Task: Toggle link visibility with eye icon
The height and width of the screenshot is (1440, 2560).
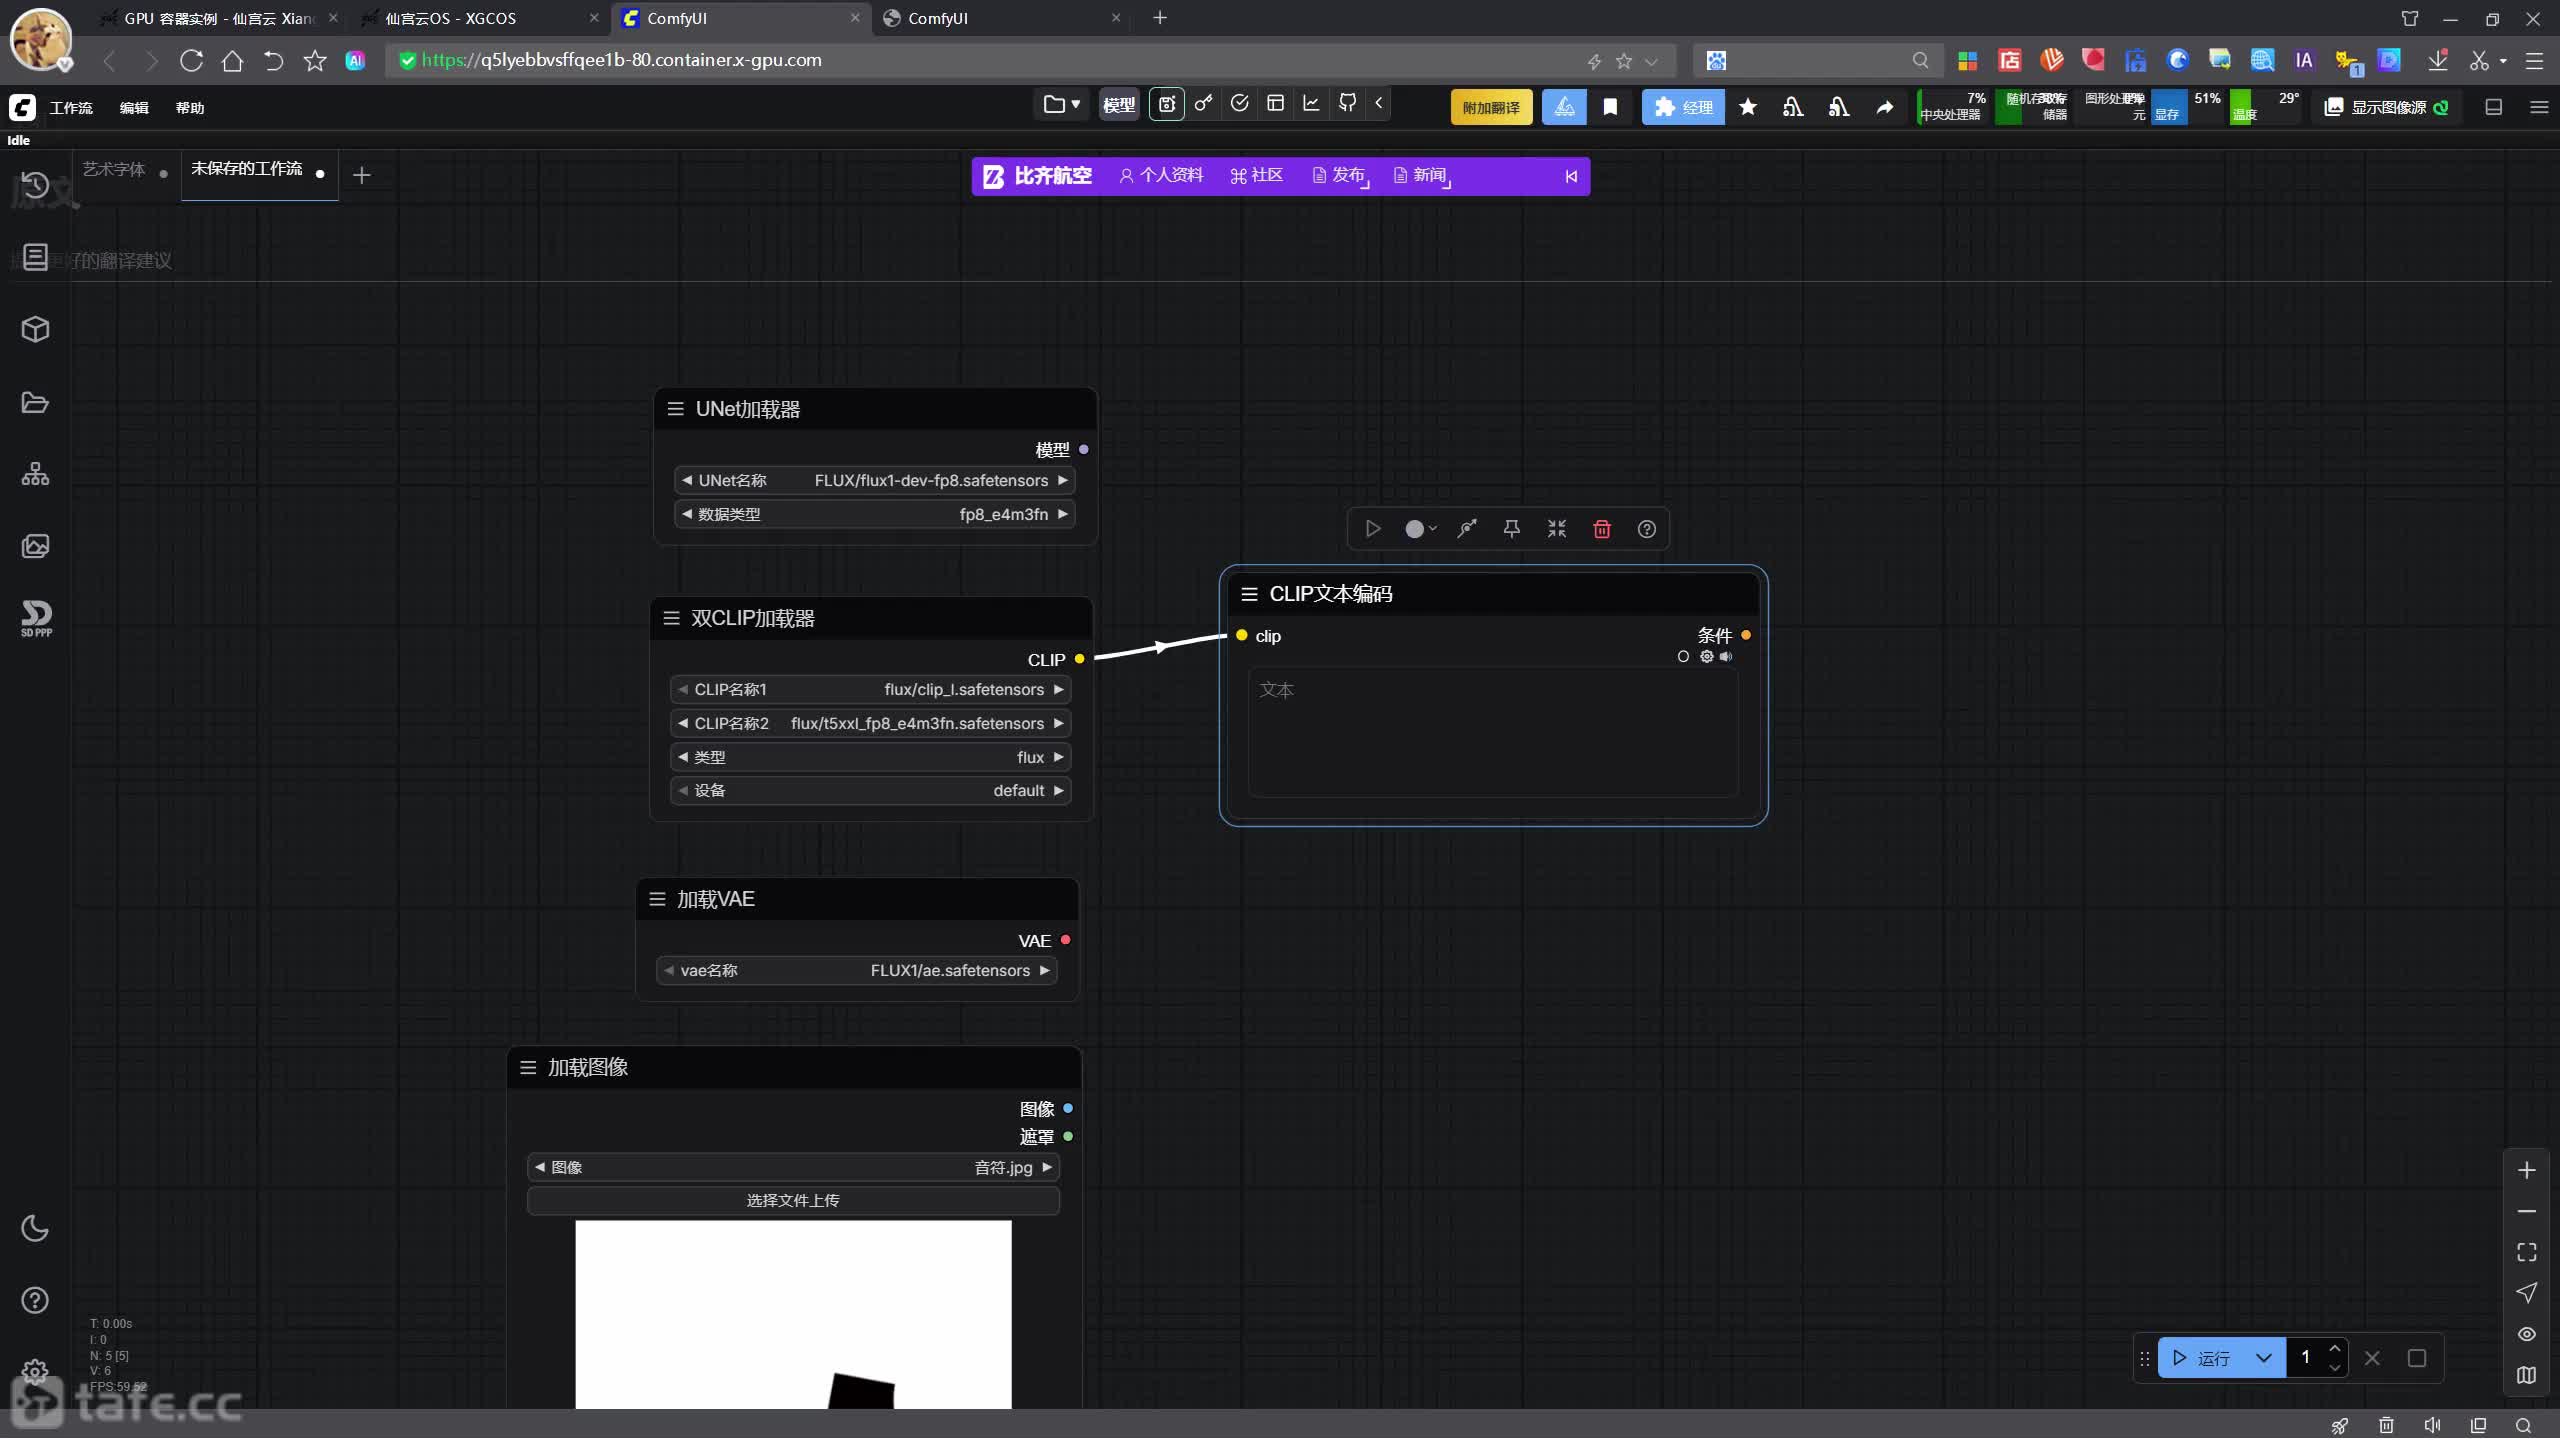Action: pos(2527,1334)
